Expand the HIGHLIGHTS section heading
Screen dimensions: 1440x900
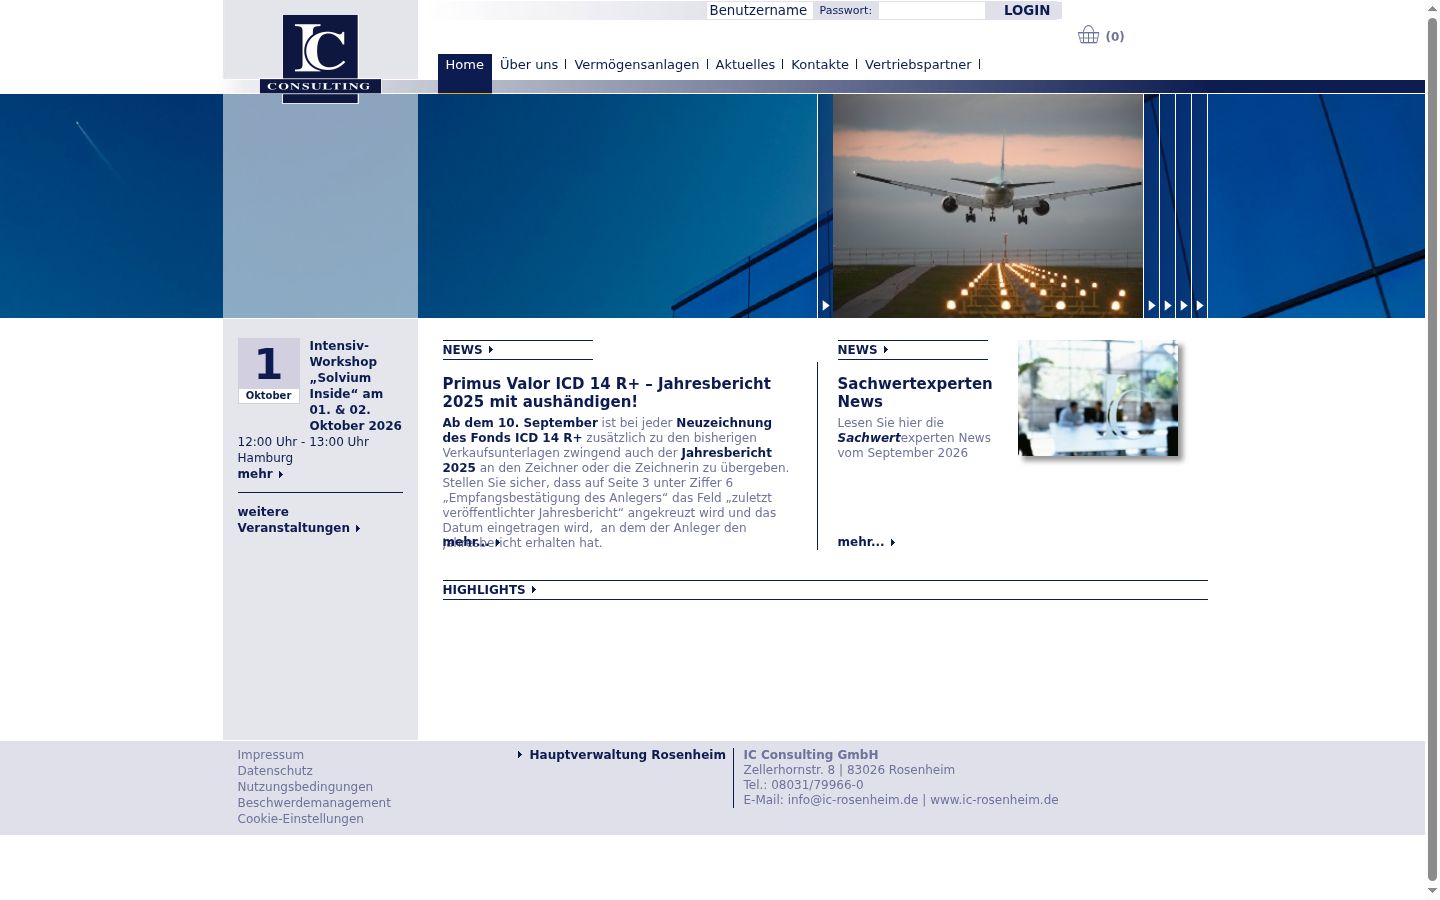click(x=490, y=590)
